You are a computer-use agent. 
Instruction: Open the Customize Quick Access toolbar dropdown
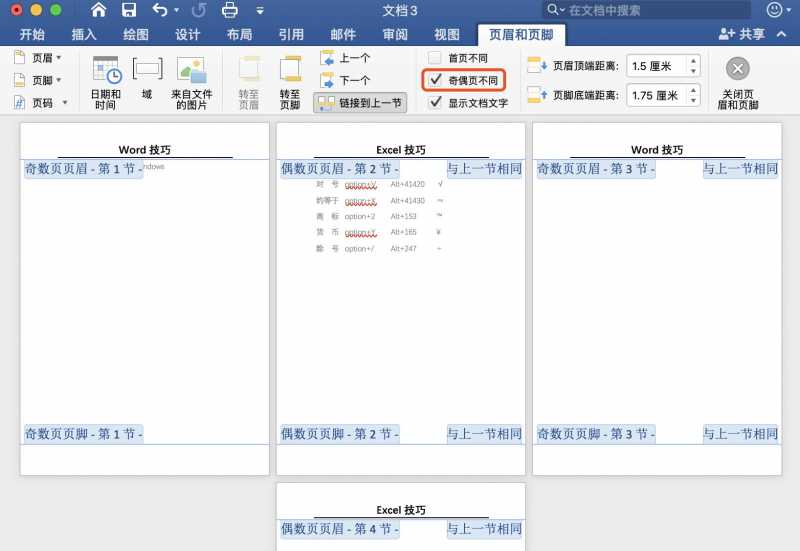260,10
